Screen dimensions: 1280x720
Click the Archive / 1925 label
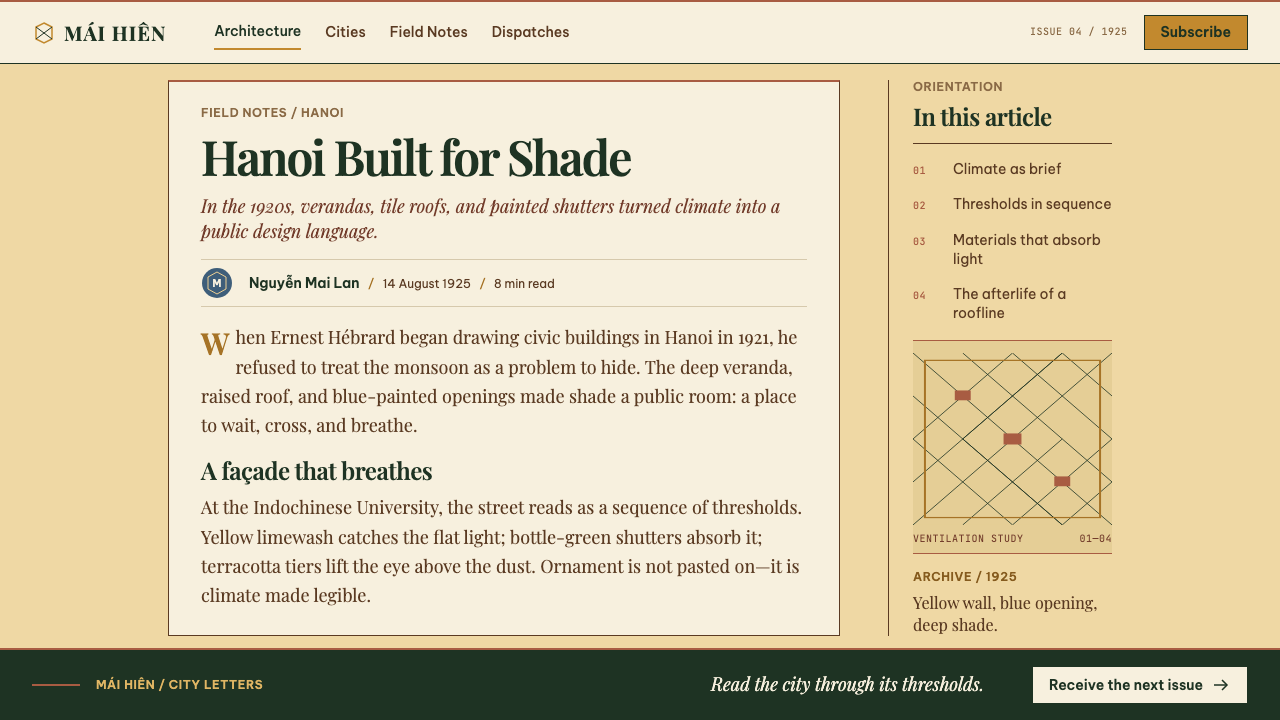[965, 577]
